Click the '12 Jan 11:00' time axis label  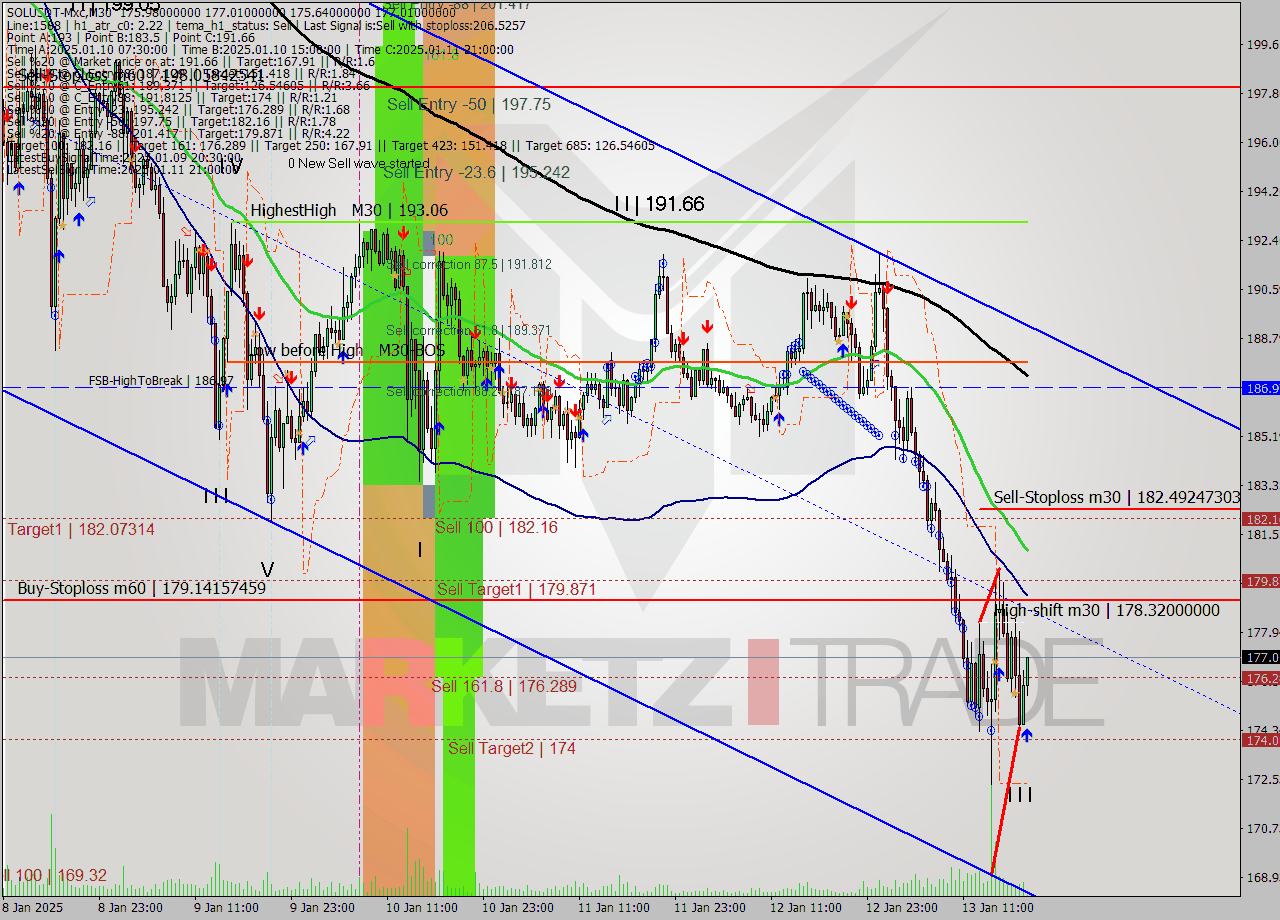point(806,908)
